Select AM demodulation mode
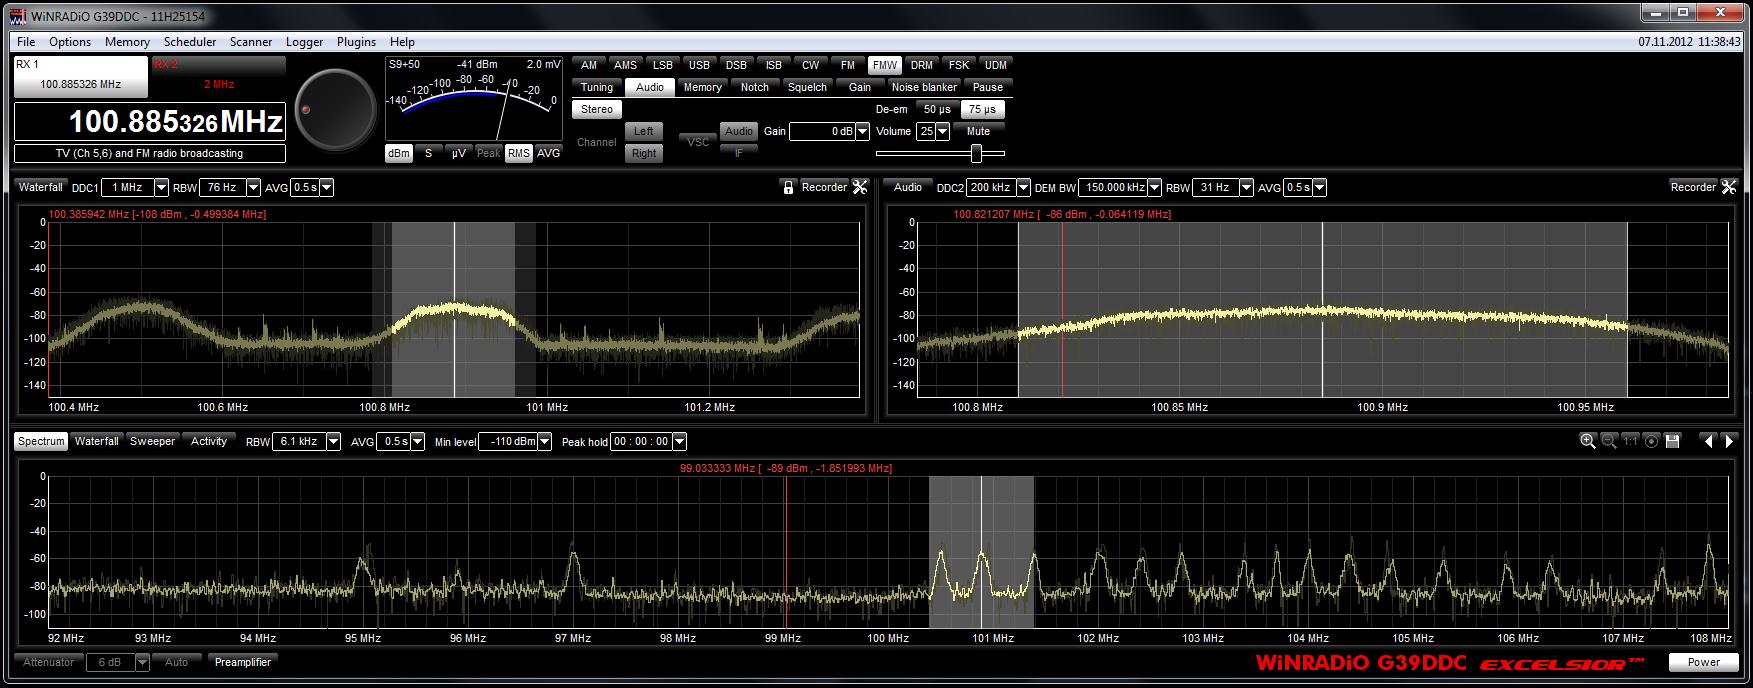Viewport: 1753px width, 688px height. pos(589,65)
